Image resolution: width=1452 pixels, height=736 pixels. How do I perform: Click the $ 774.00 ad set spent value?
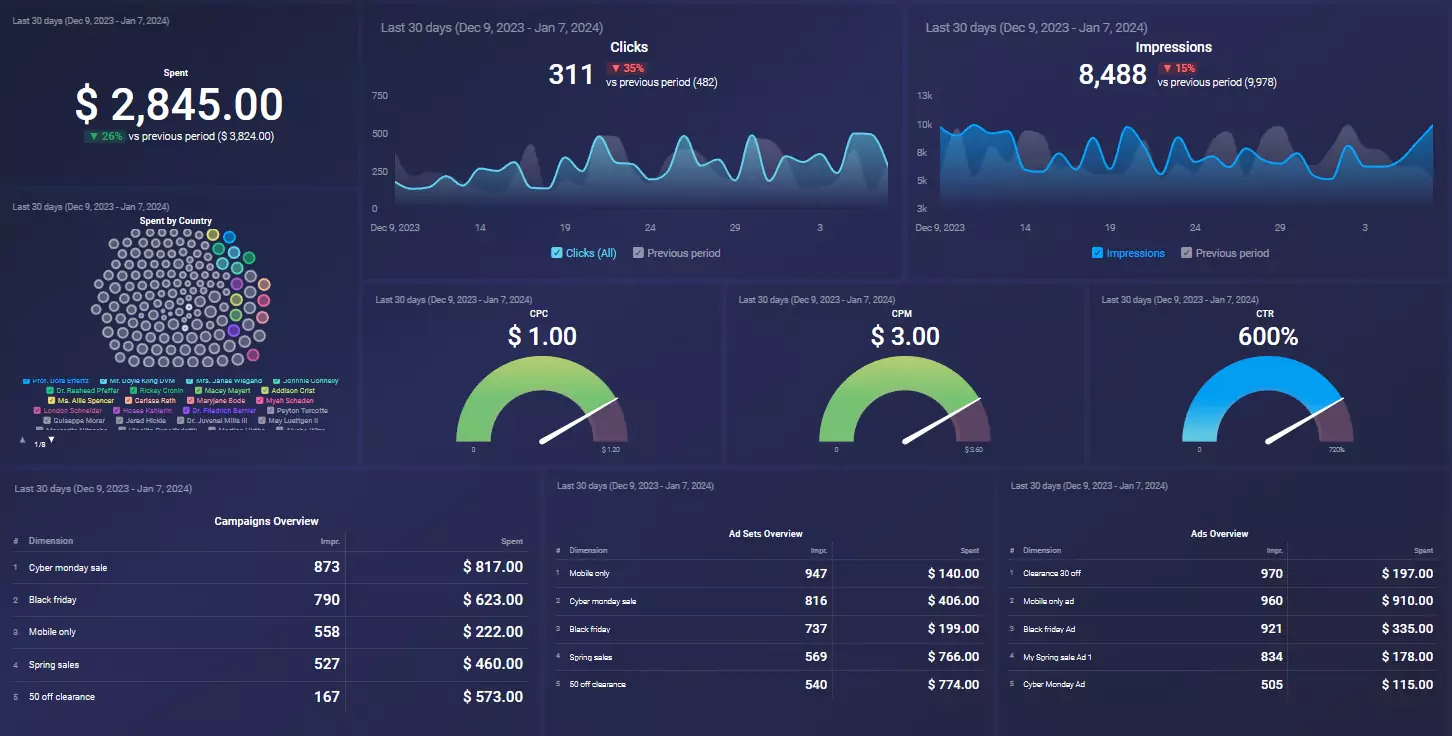point(953,685)
